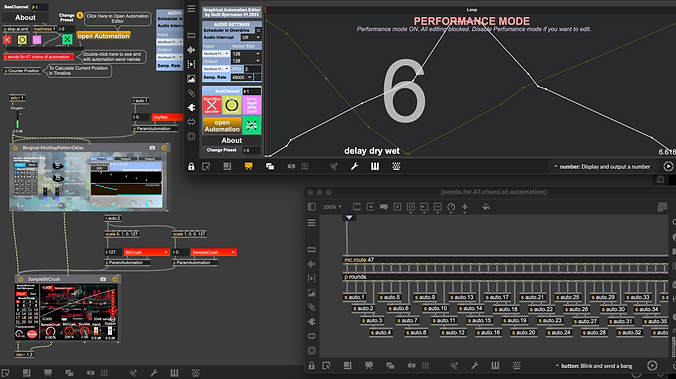Click the green X toggle in editor panel

pos(252,125)
